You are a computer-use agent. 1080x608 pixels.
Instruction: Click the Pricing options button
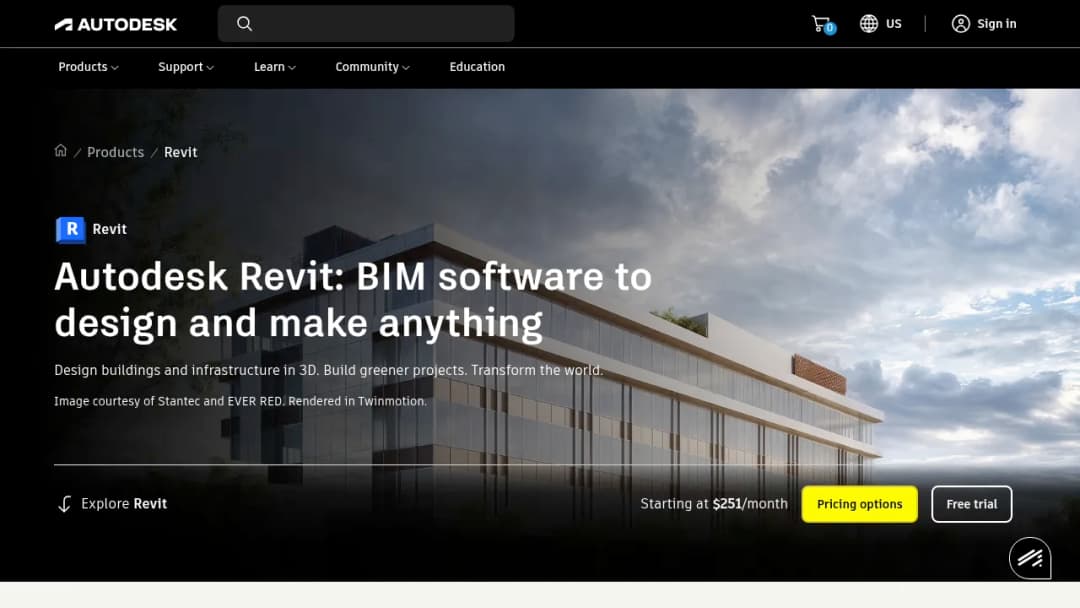[860, 504]
